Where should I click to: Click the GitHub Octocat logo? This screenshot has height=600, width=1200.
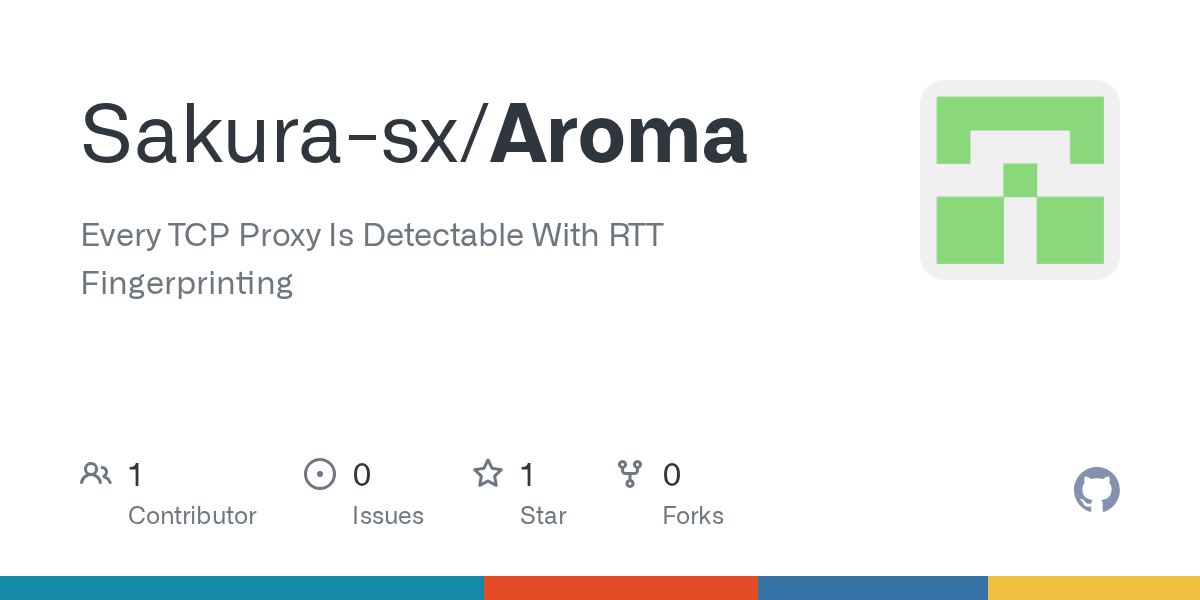[x=1096, y=490]
